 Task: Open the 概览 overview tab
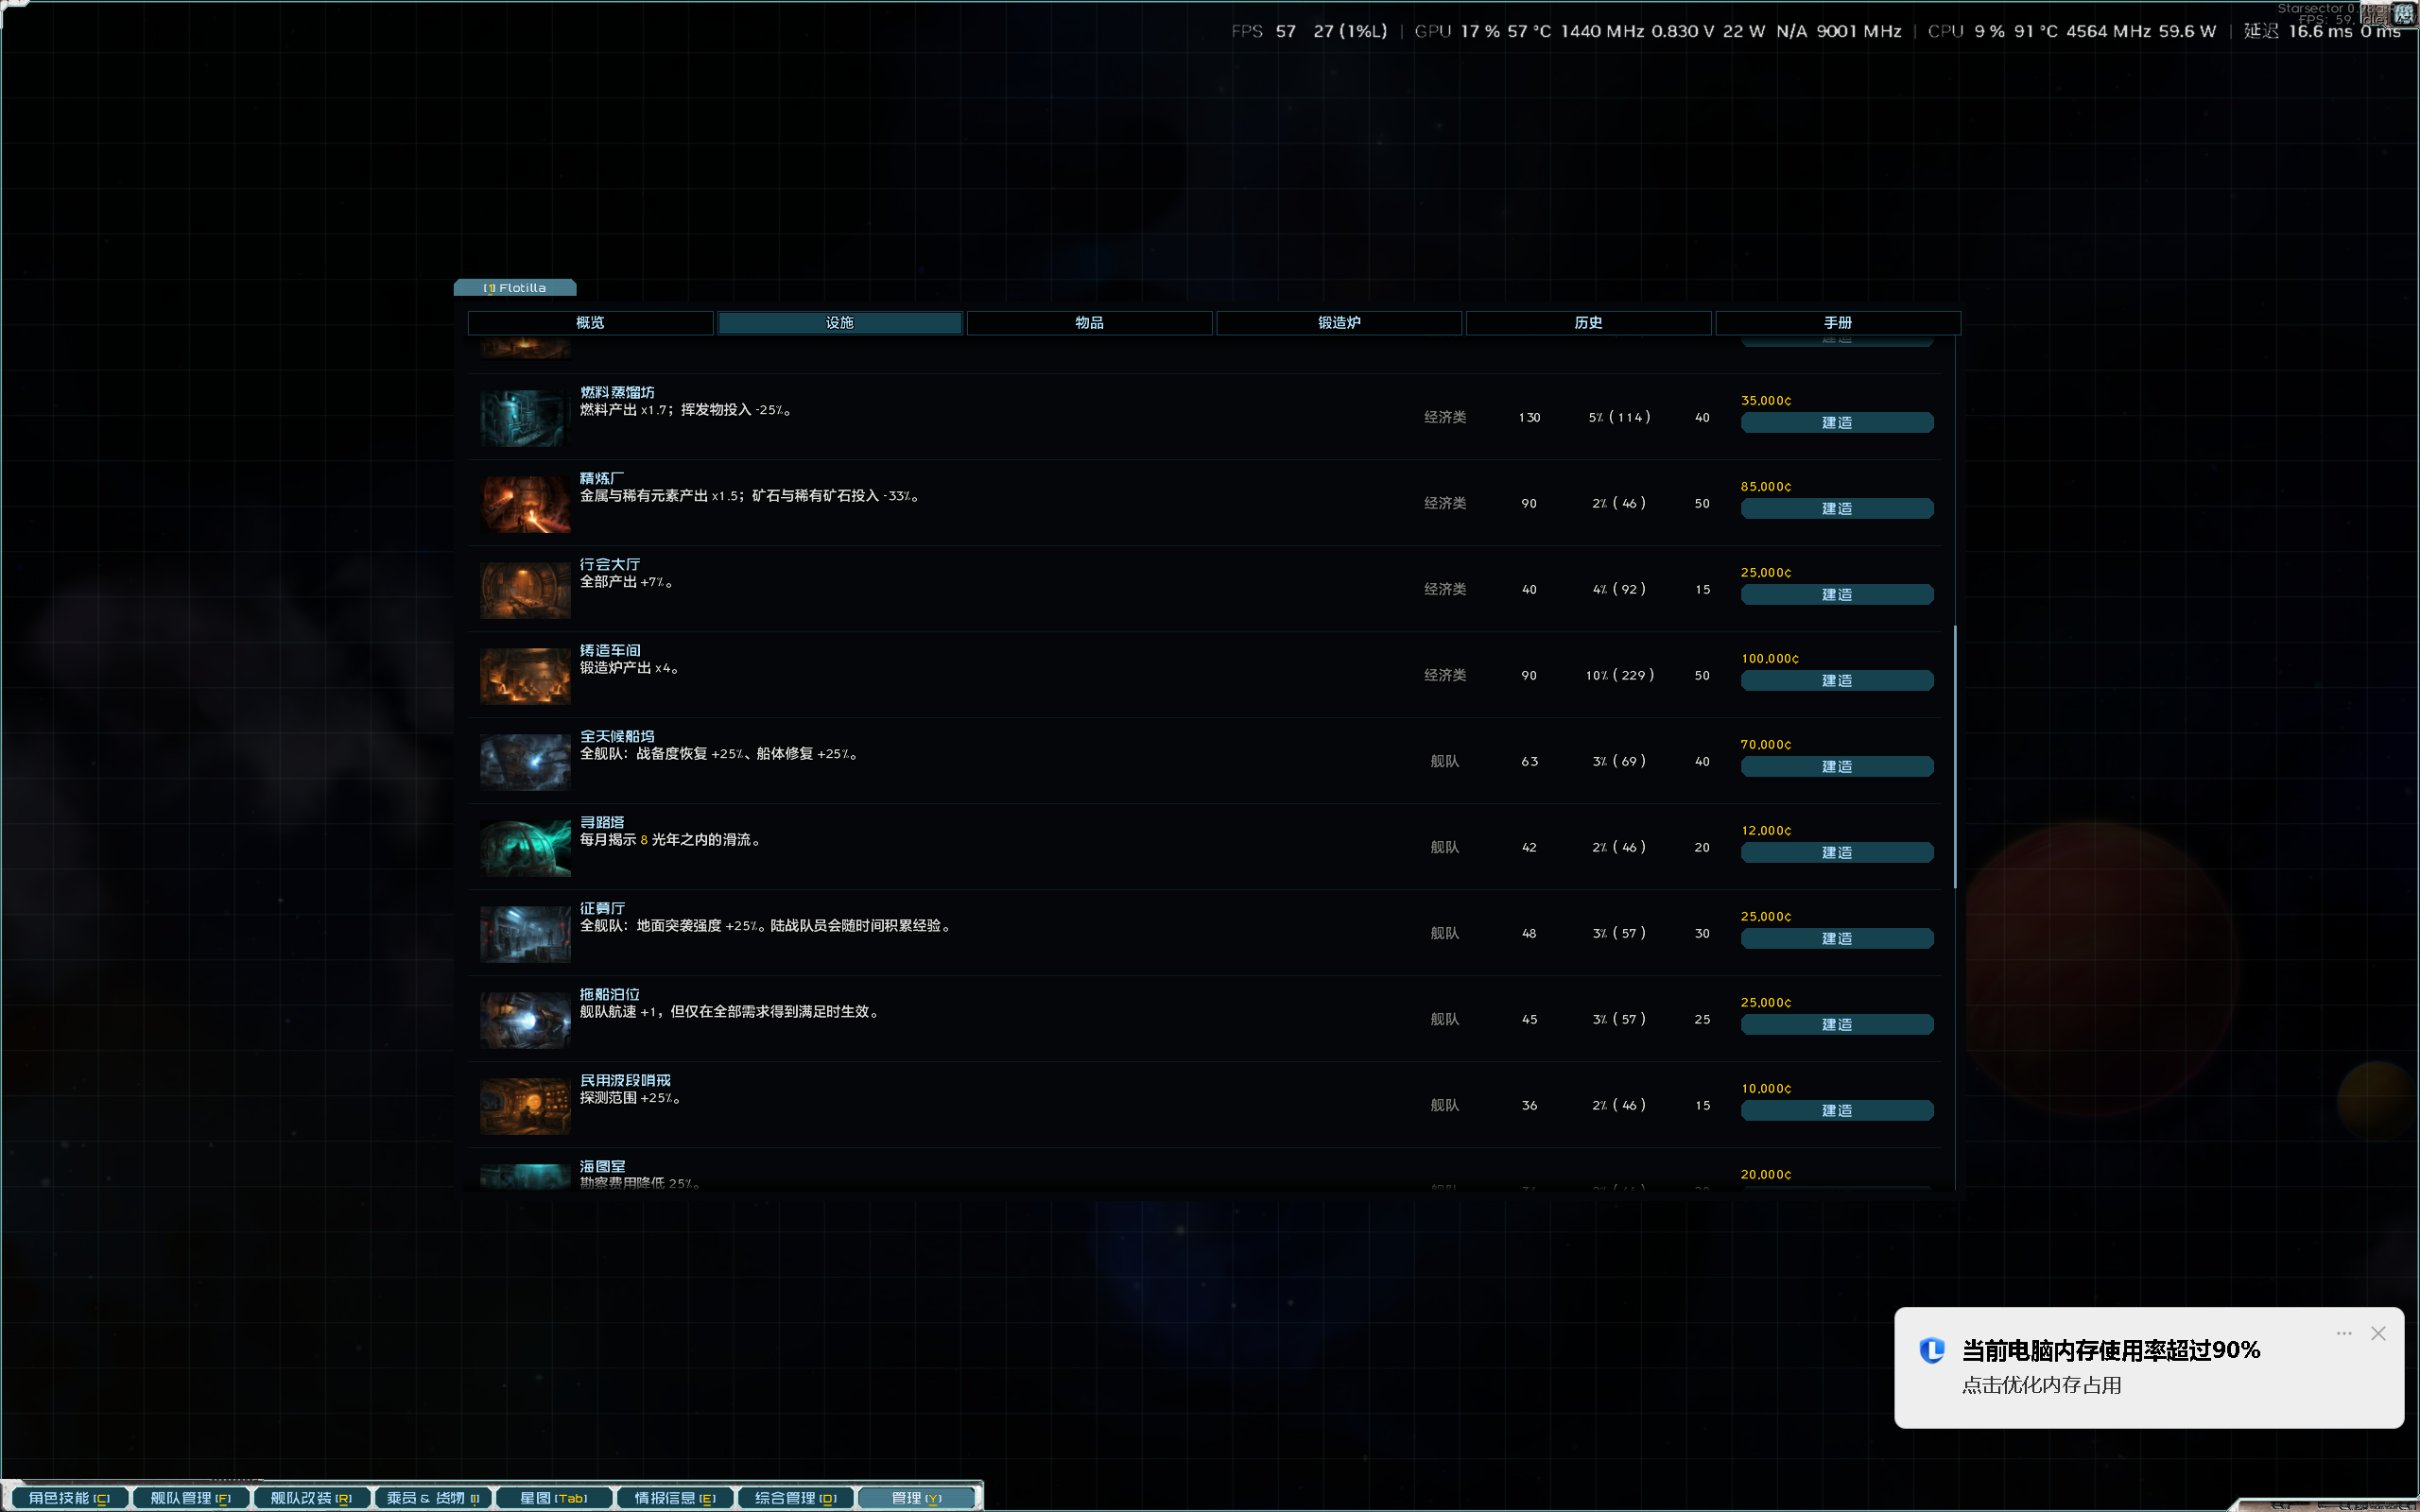coord(590,322)
